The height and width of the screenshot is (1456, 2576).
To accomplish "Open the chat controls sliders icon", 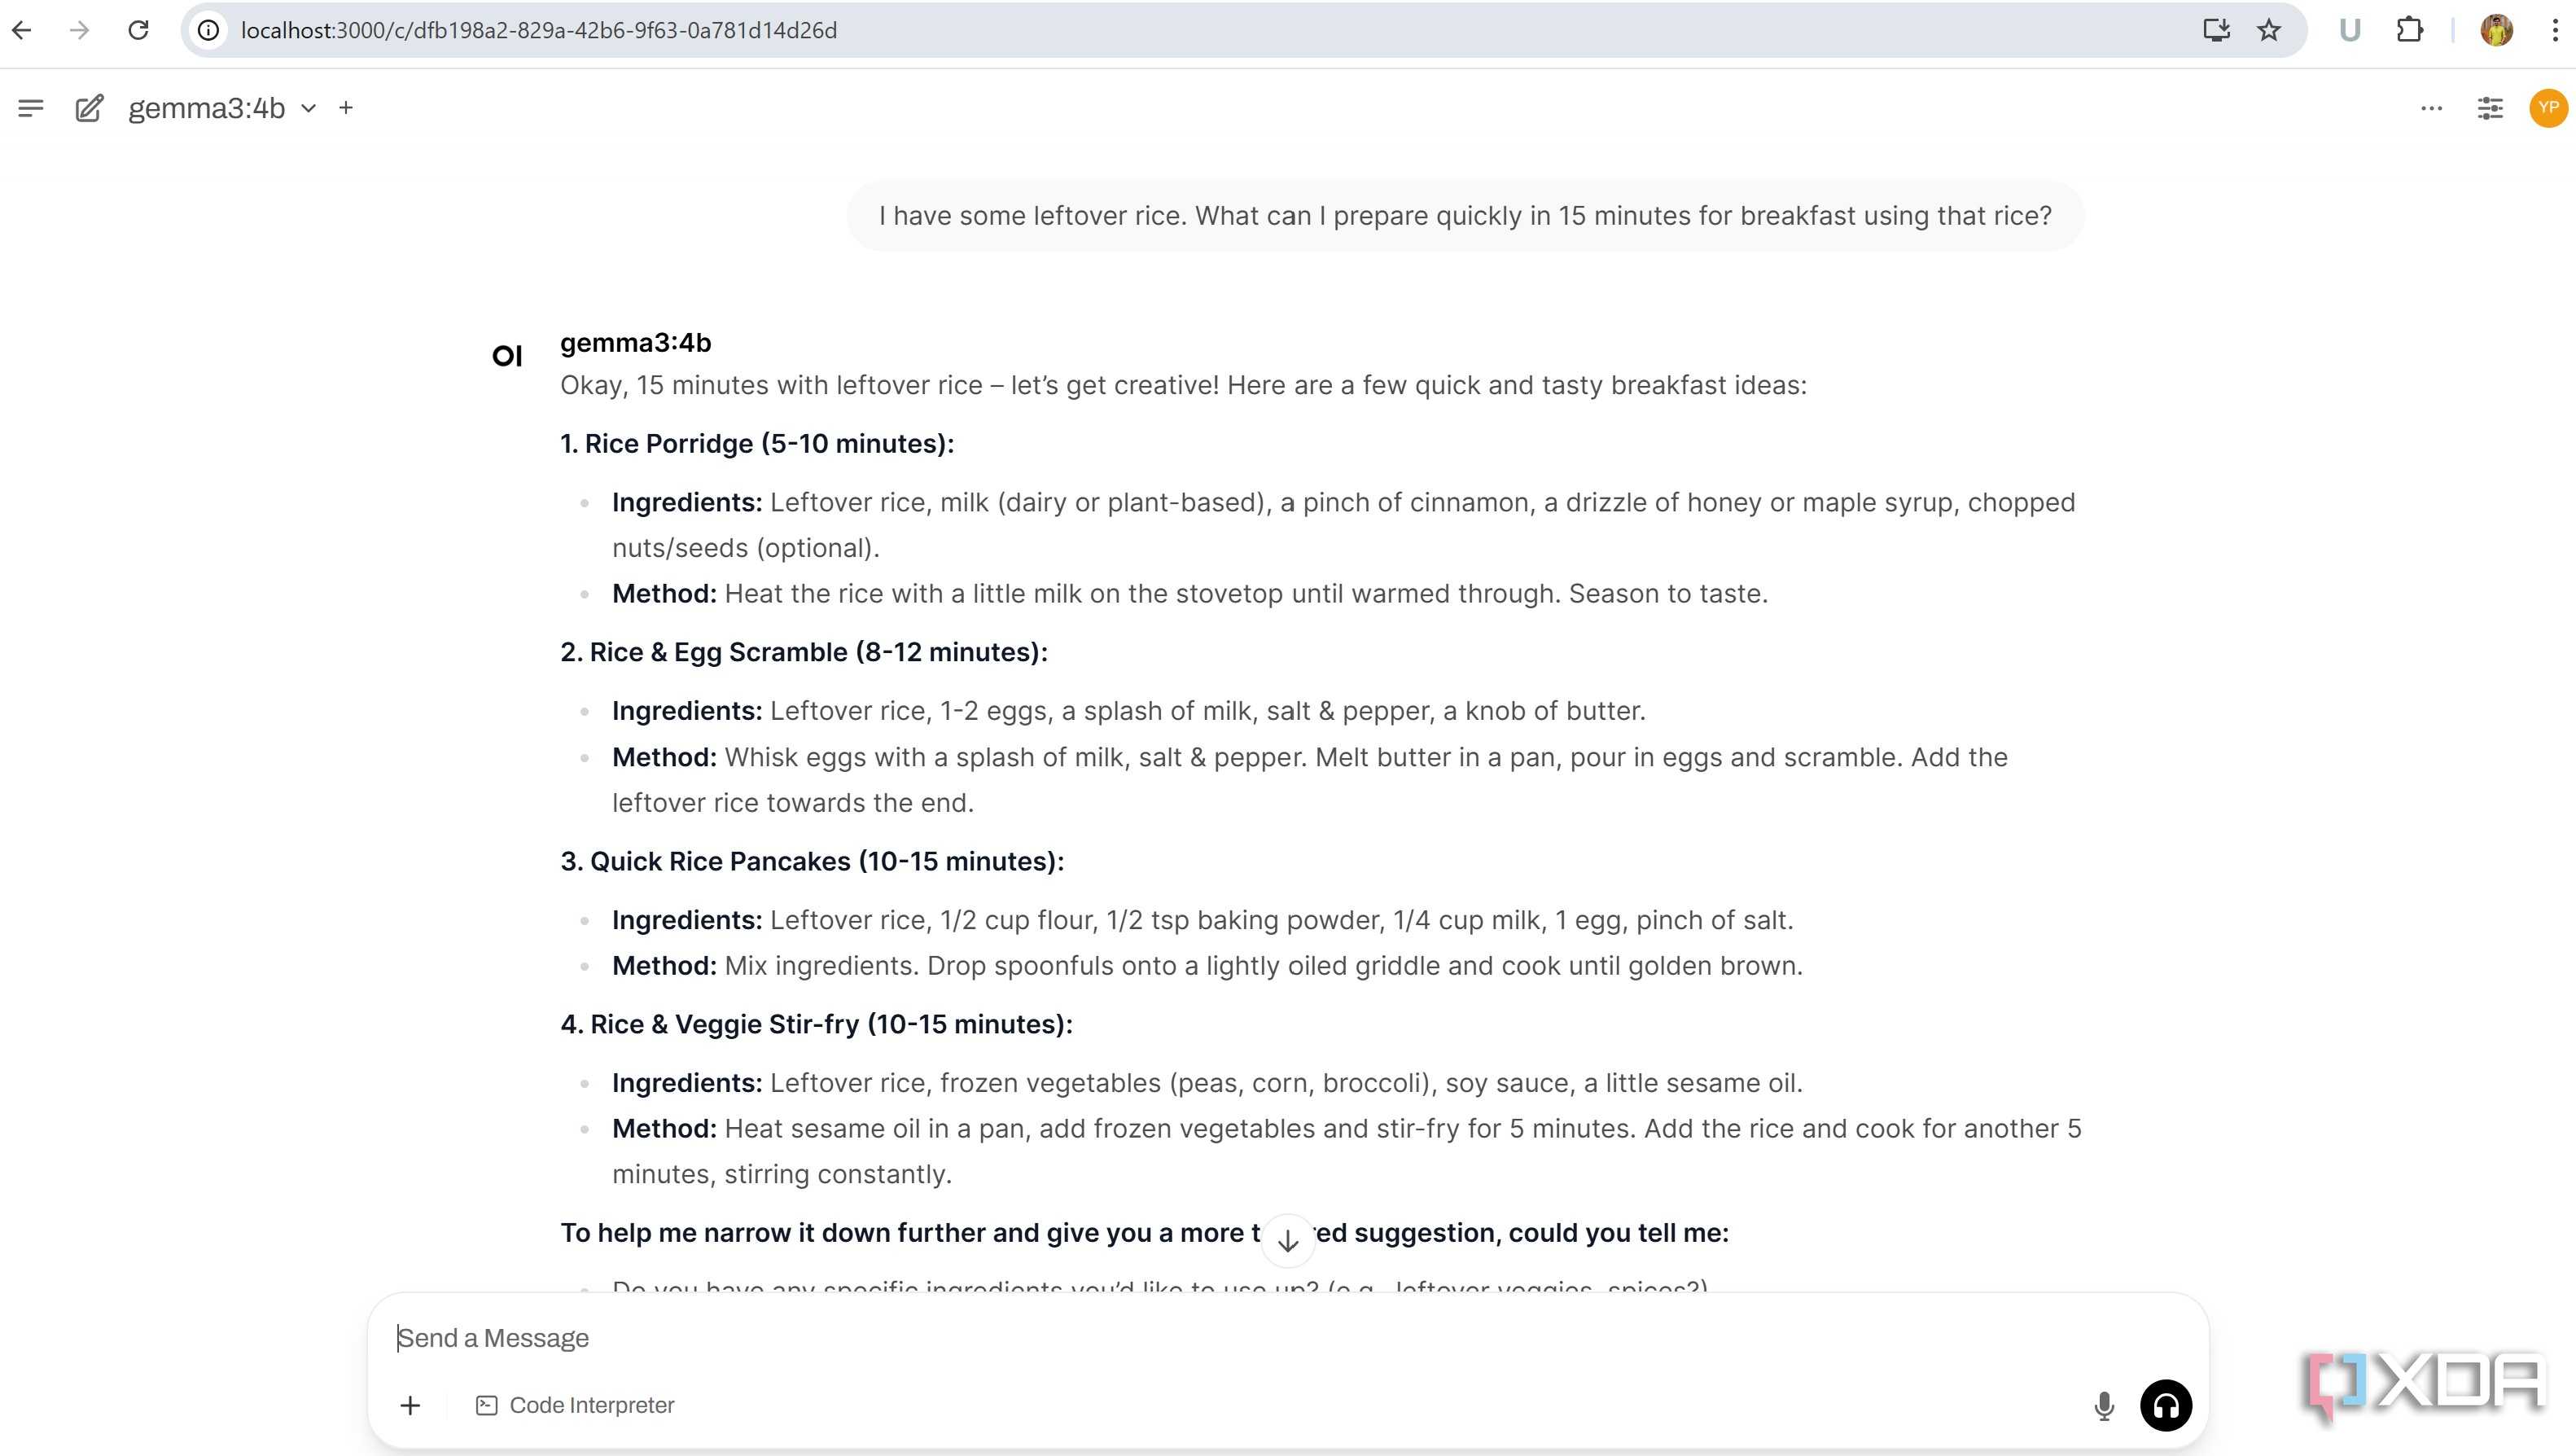I will 2490,108.
